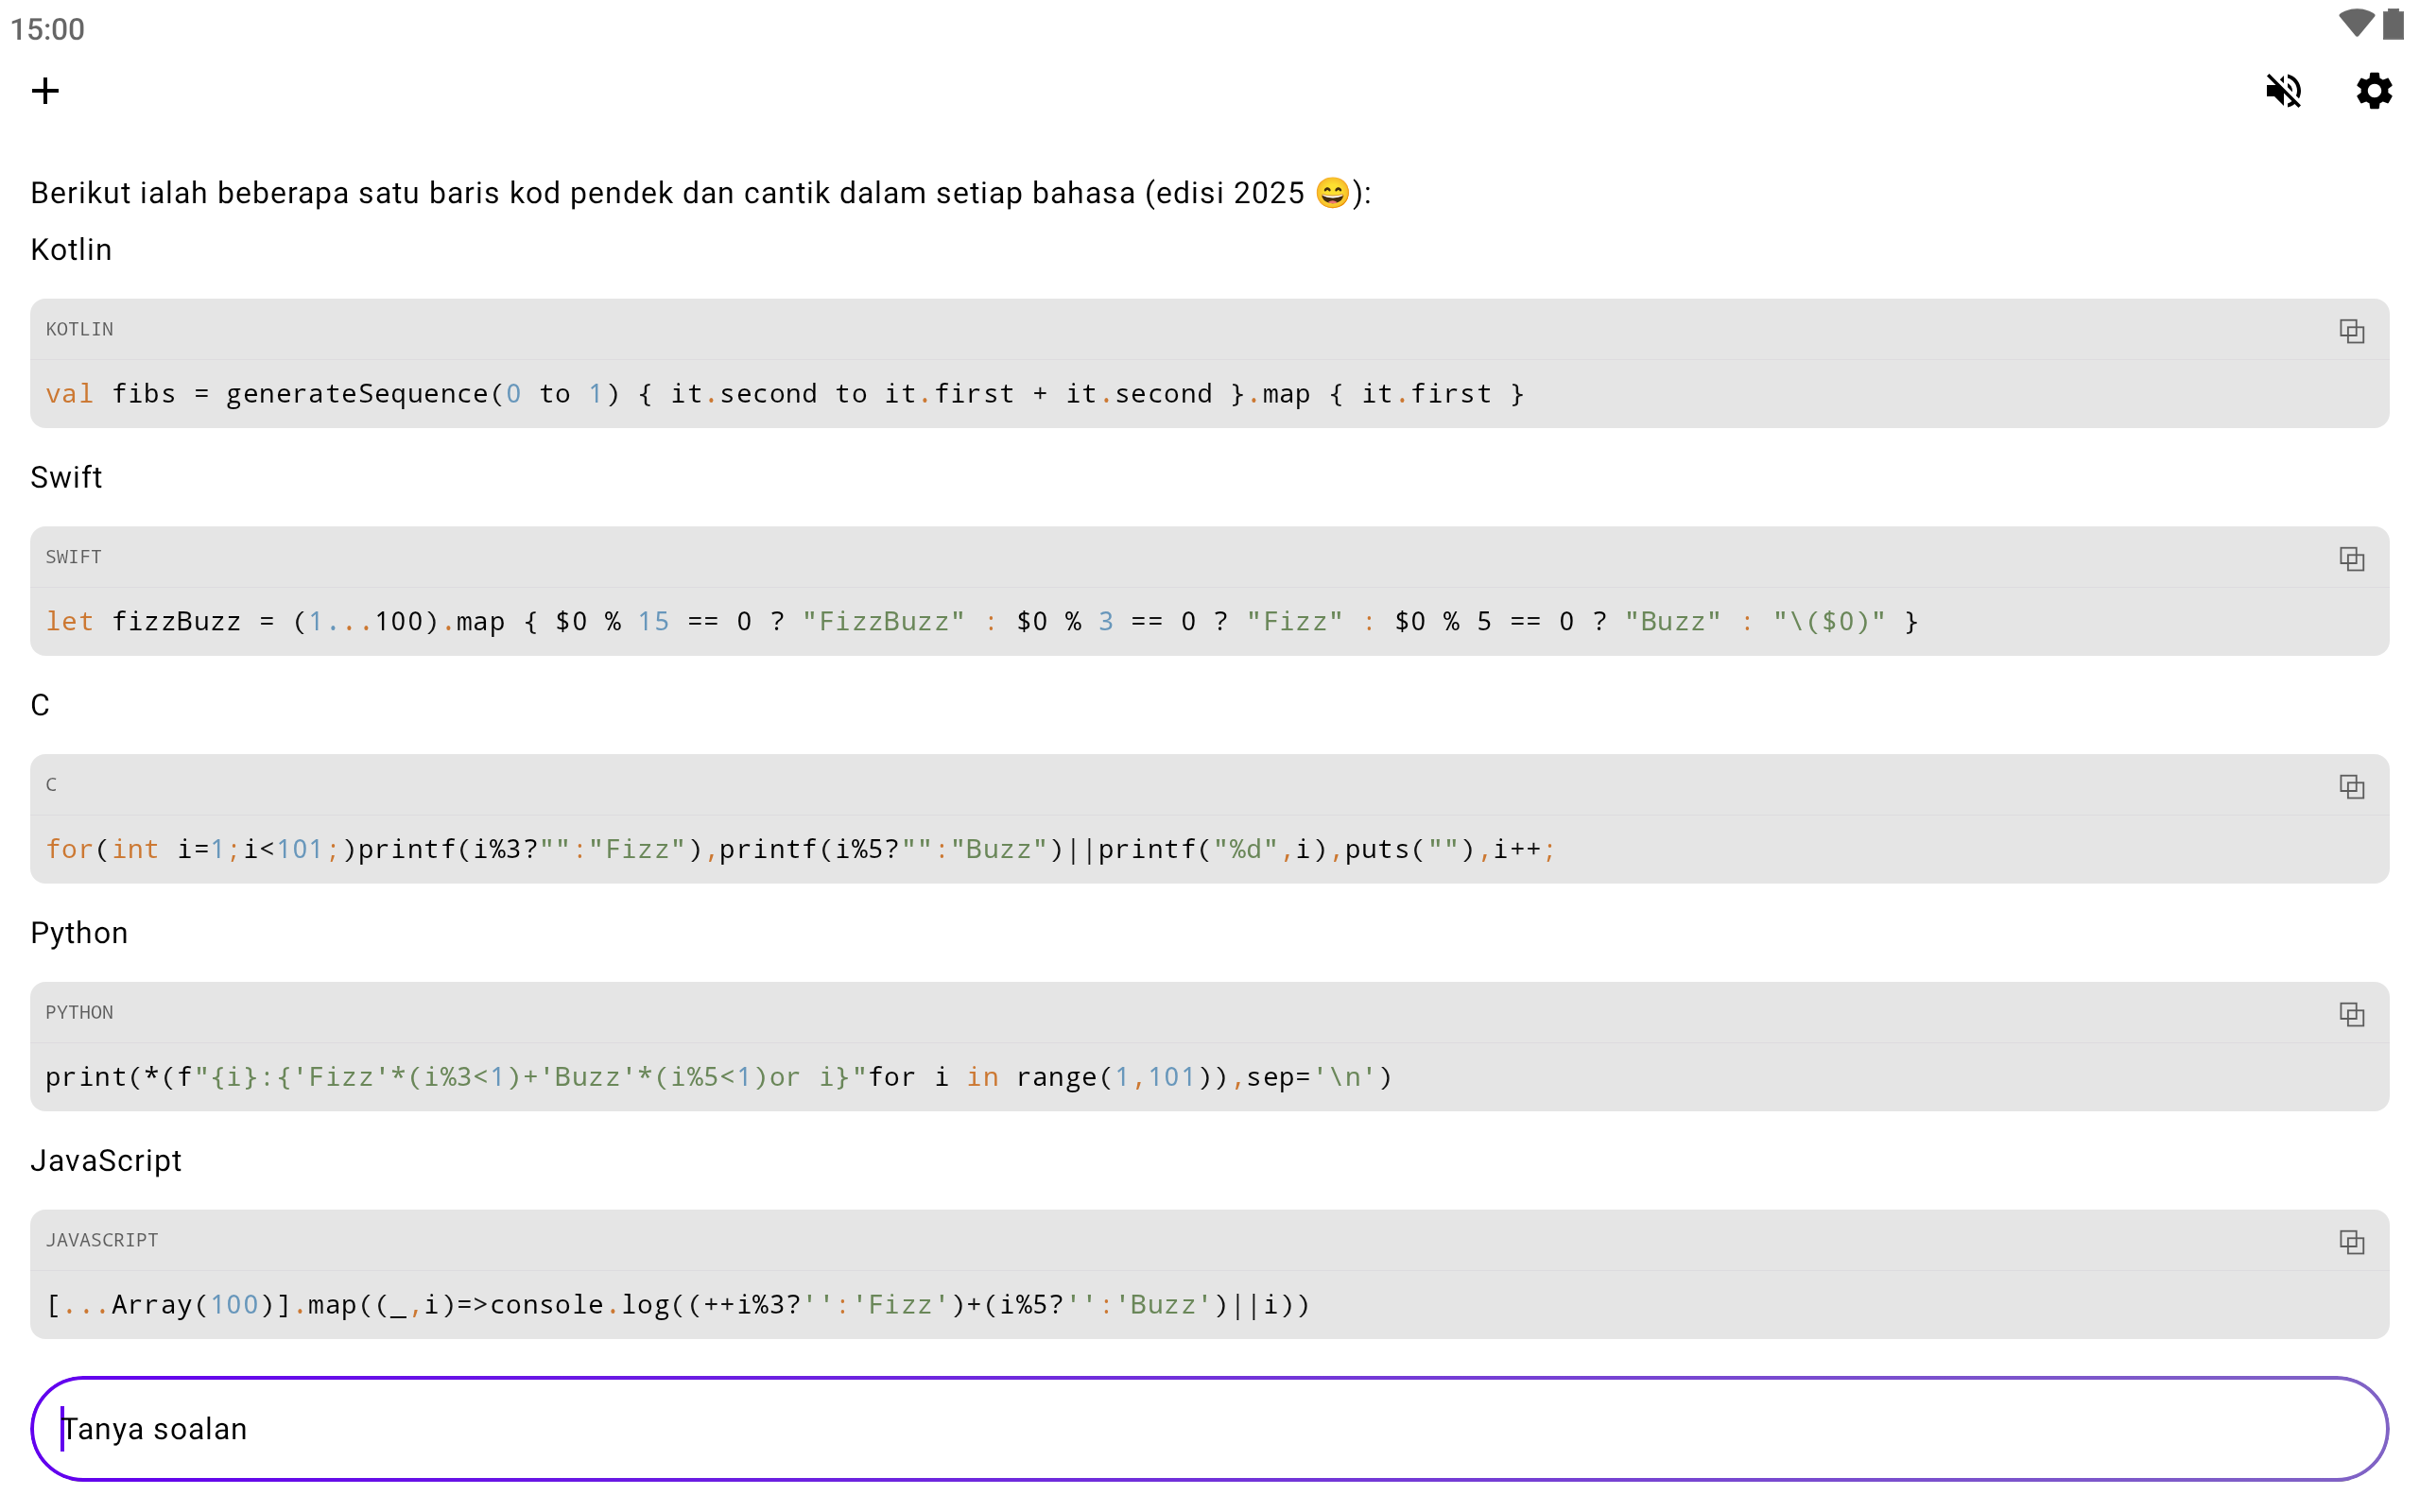Click the JavaScript Array map code line
The width and height of the screenshot is (2420, 1512).
coord(677,1305)
